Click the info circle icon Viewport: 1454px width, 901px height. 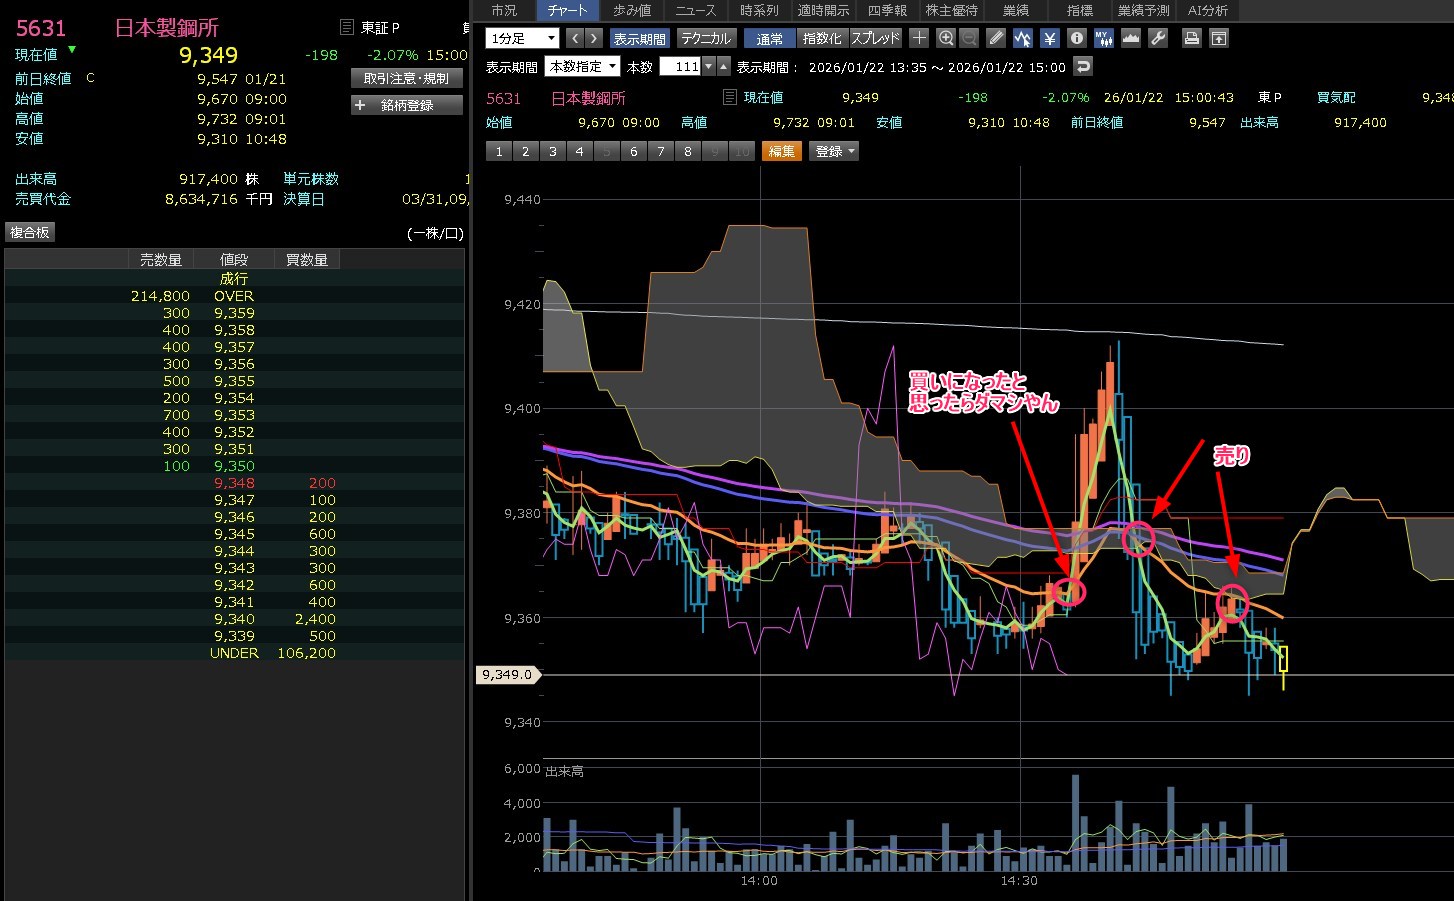point(1077,38)
